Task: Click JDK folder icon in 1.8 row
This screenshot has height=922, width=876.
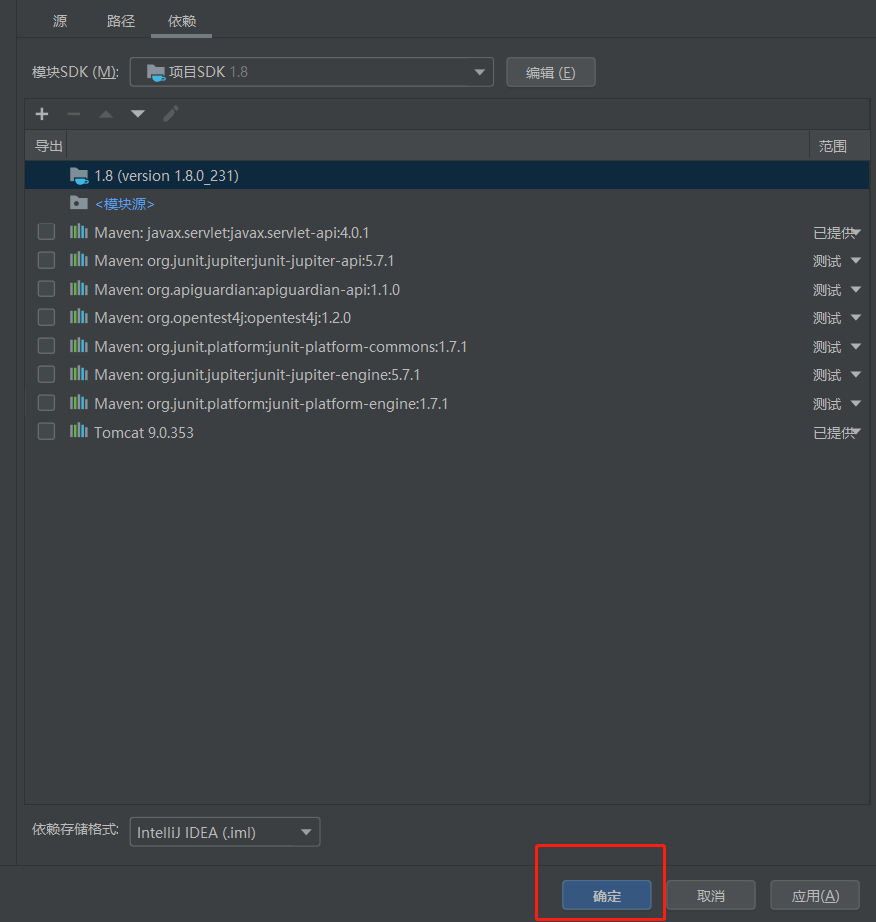Action: 79,175
